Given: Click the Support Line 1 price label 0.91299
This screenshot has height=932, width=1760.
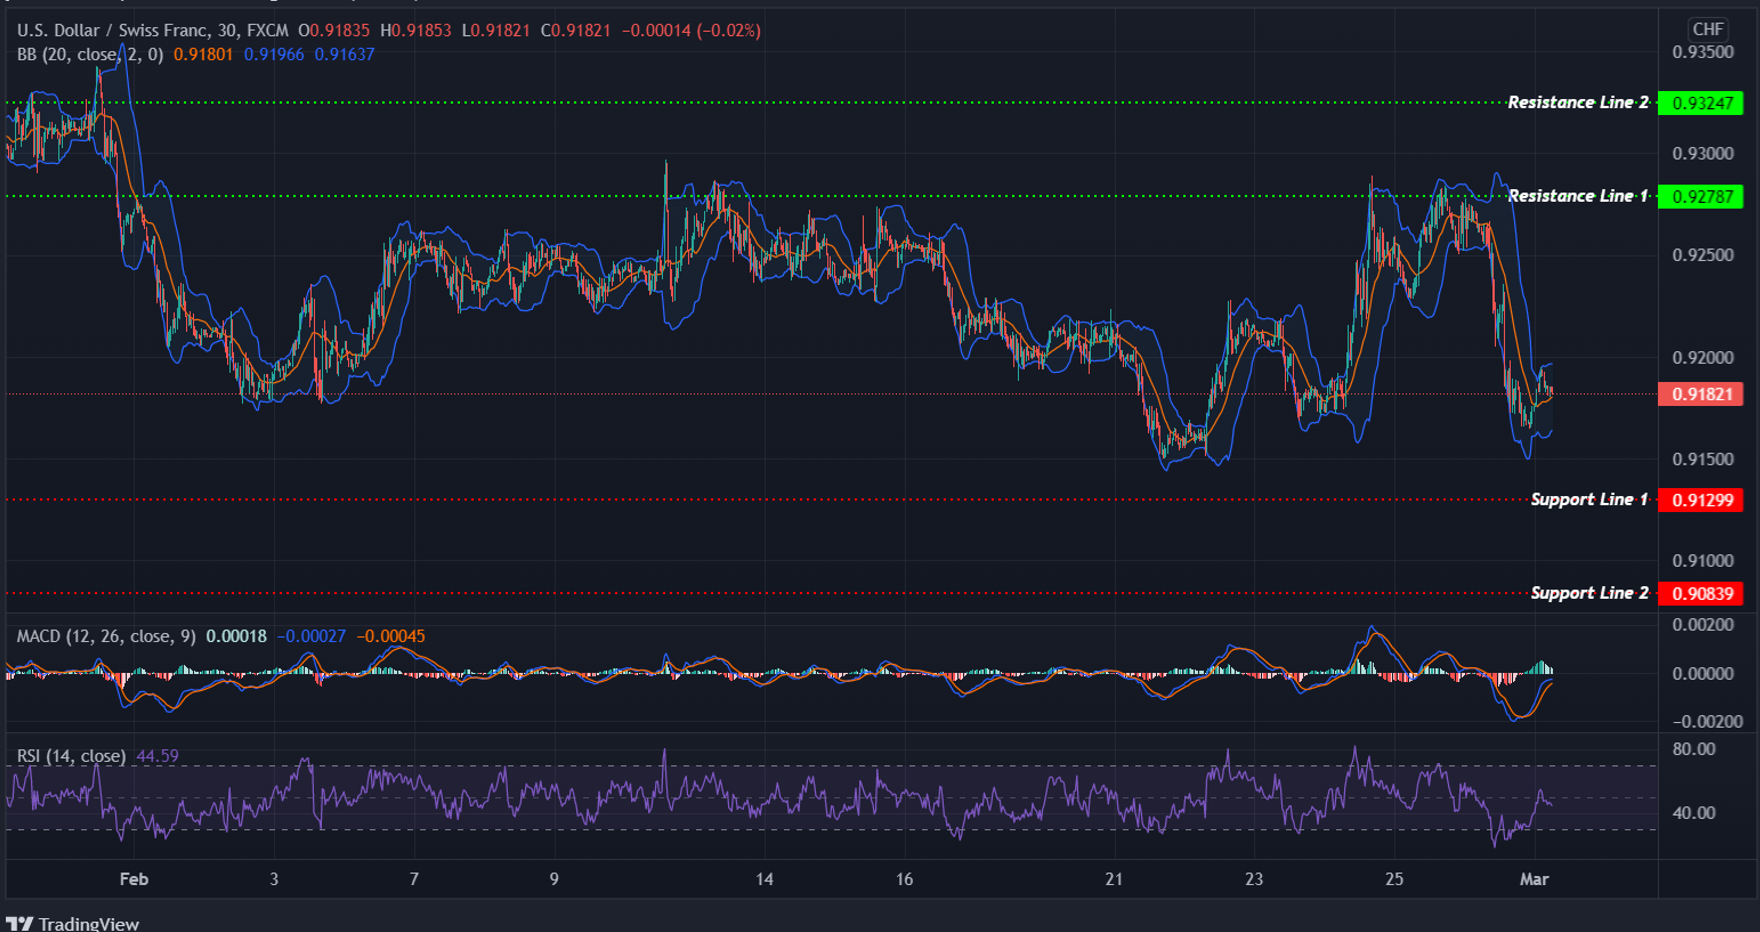Looking at the screenshot, I should [1701, 499].
